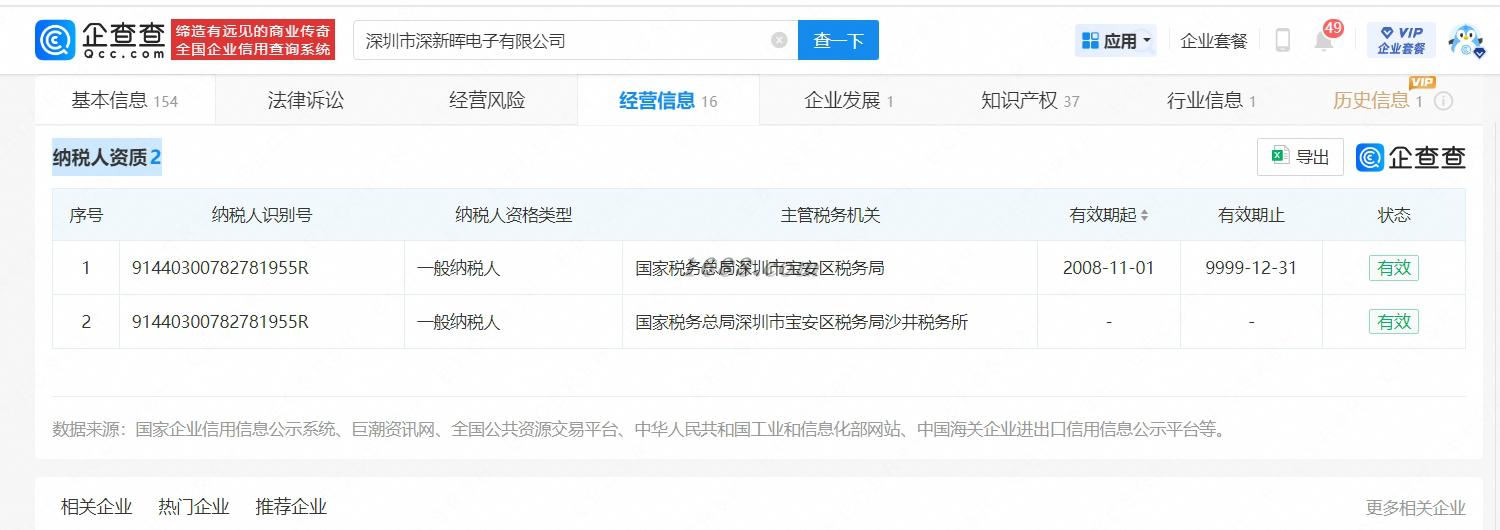
Task: Select the 经营信息 tab
Action: pos(668,100)
